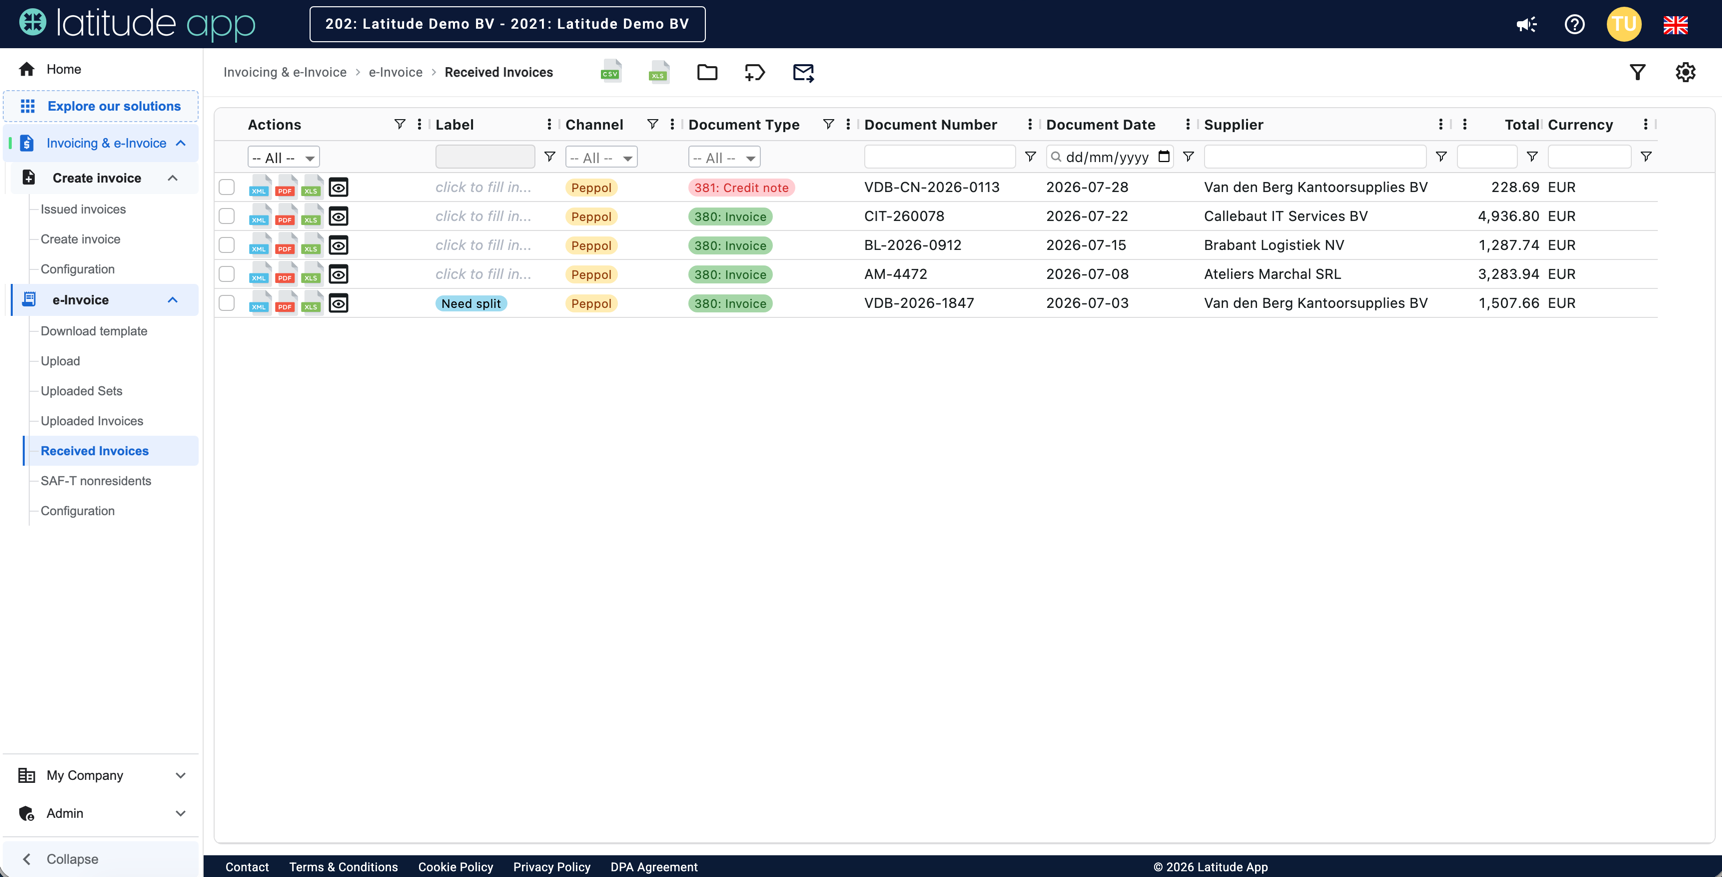
Task: Open the global filter funnel at top right
Action: click(x=1637, y=72)
